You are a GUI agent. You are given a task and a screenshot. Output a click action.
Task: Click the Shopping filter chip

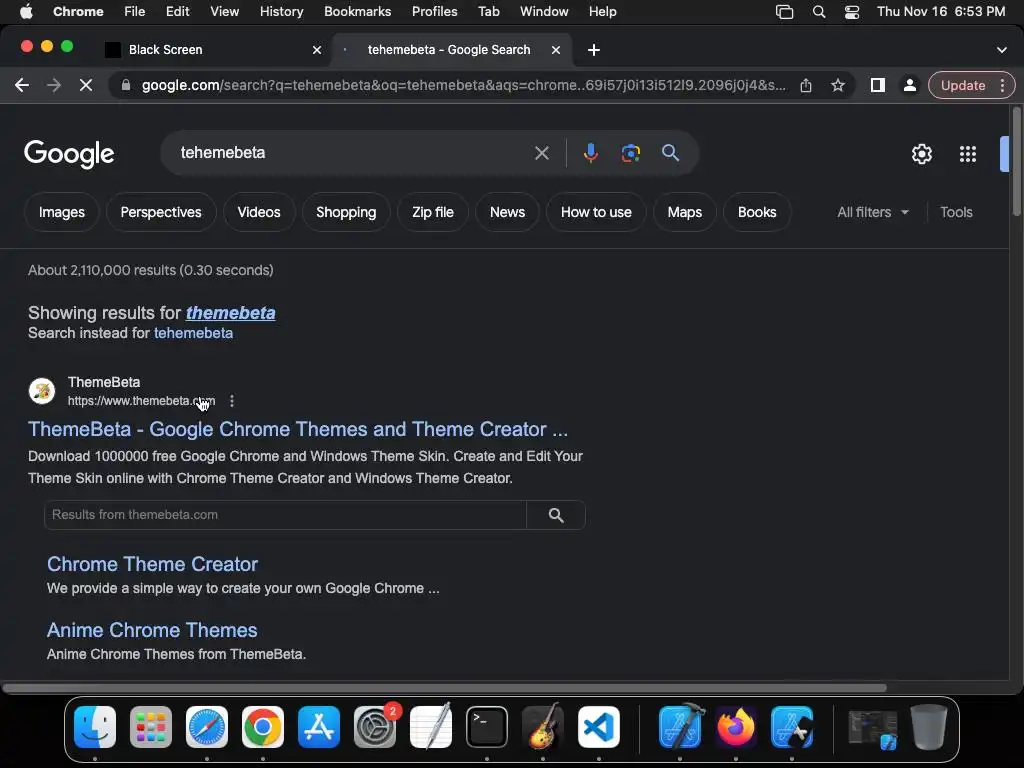(x=346, y=212)
